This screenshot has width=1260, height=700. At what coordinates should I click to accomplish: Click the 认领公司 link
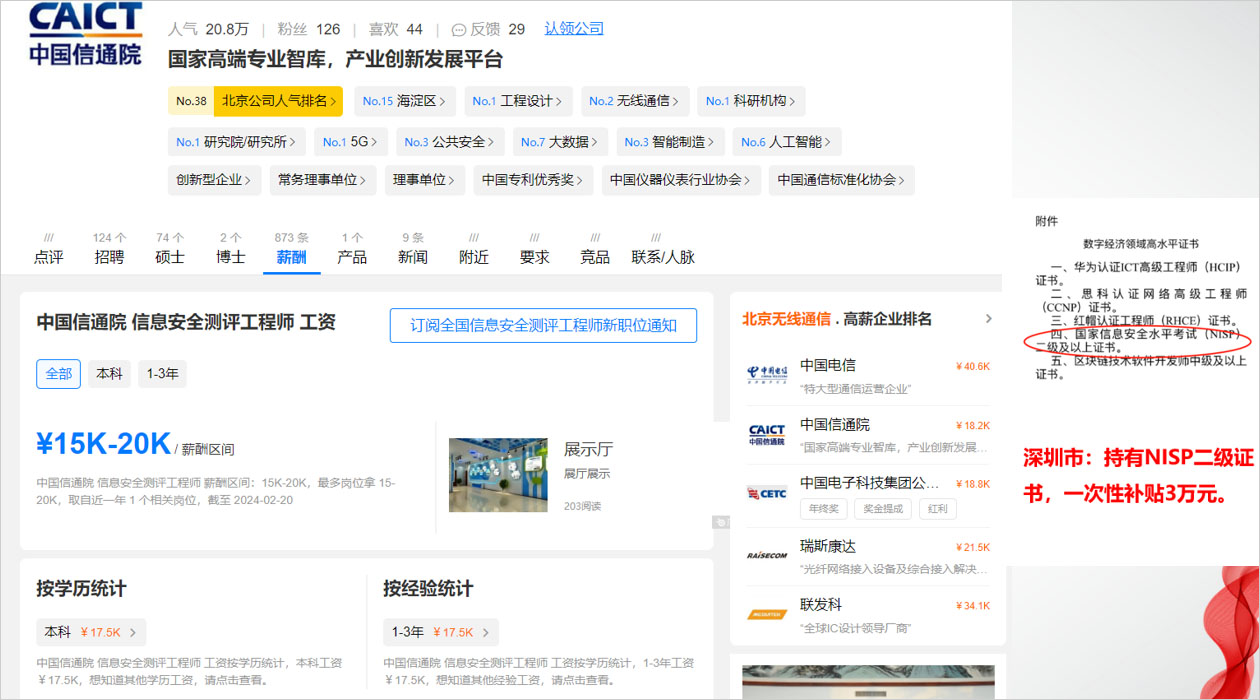pyautogui.click(x=574, y=29)
